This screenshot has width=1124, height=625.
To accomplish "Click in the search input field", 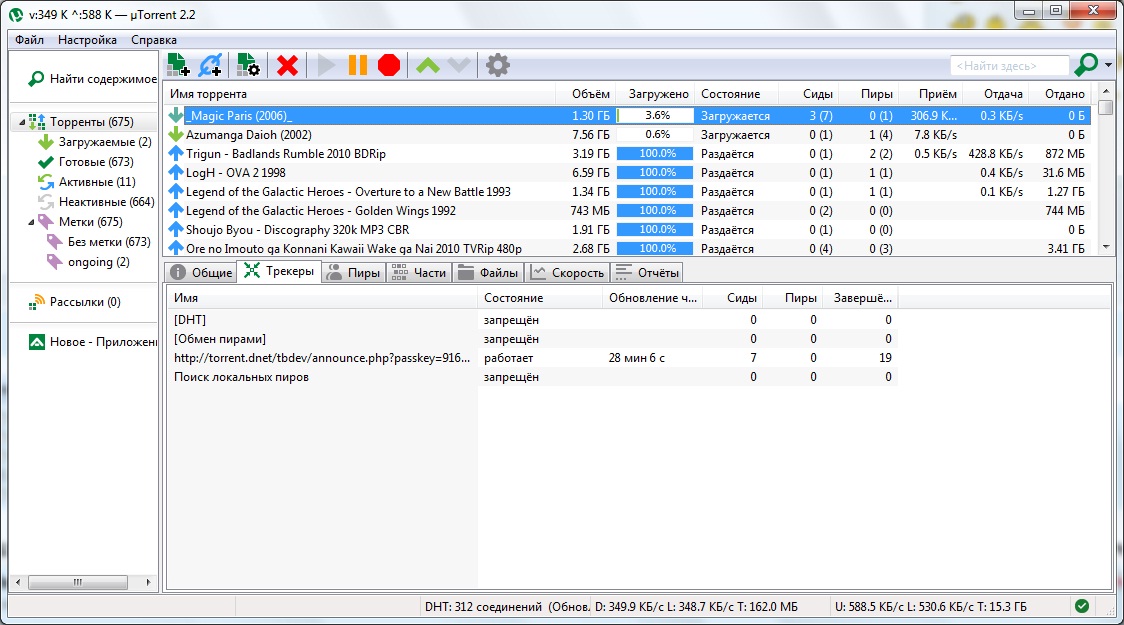I will tap(1008, 66).
